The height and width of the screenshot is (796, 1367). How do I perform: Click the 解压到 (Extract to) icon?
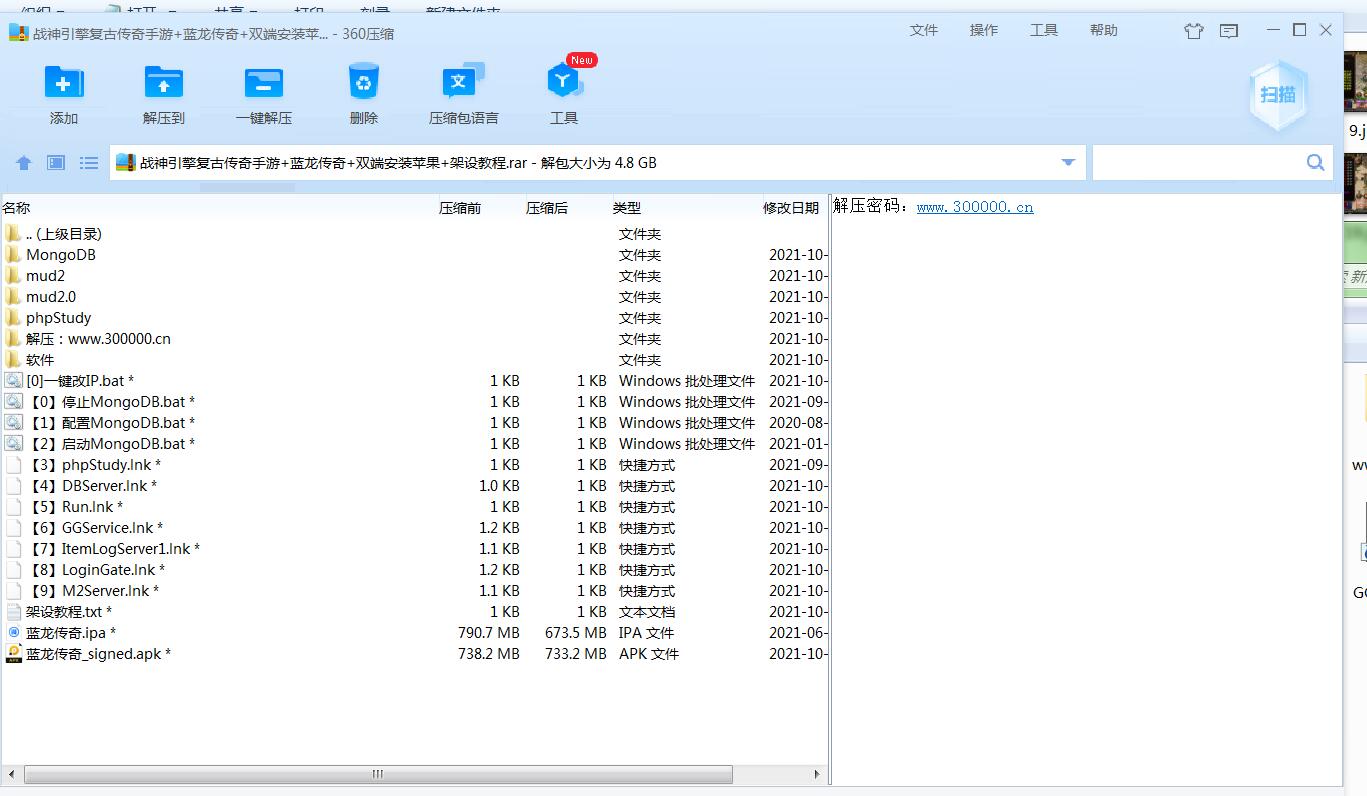click(x=164, y=84)
